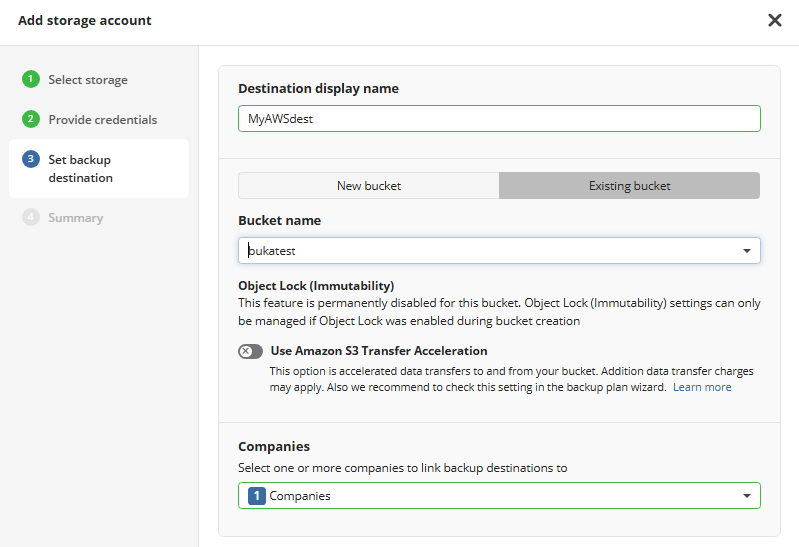Click the bukatest bucket name text
The height and width of the screenshot is (547, 799).
(272, 251)
